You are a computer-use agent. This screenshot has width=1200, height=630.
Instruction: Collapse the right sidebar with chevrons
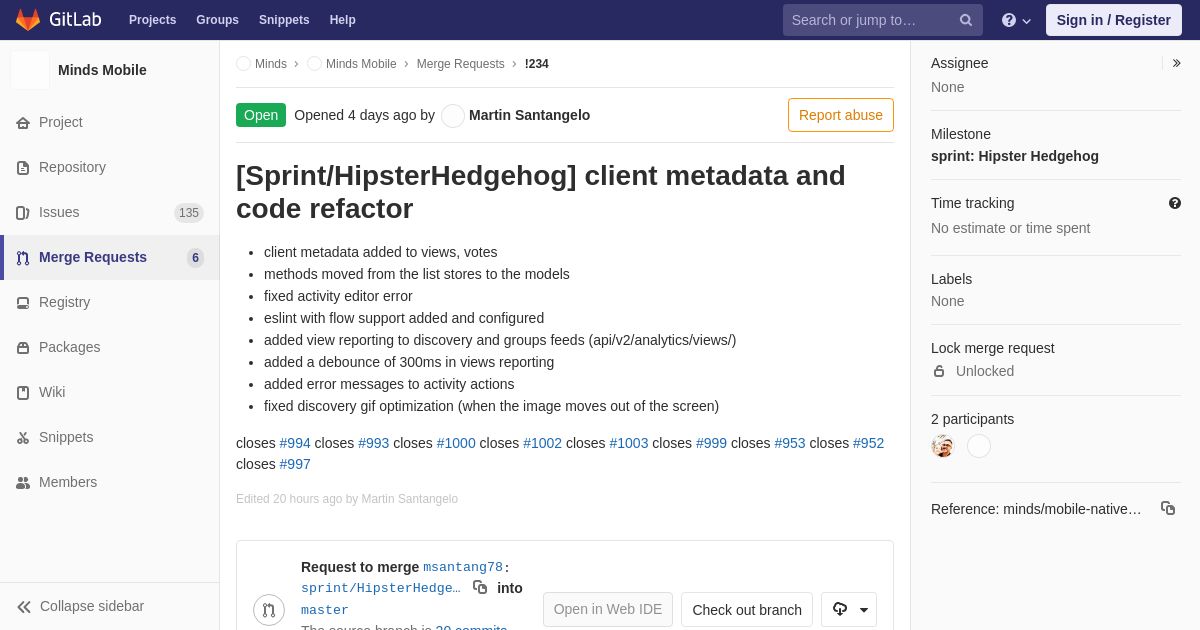coord(1176,63)
